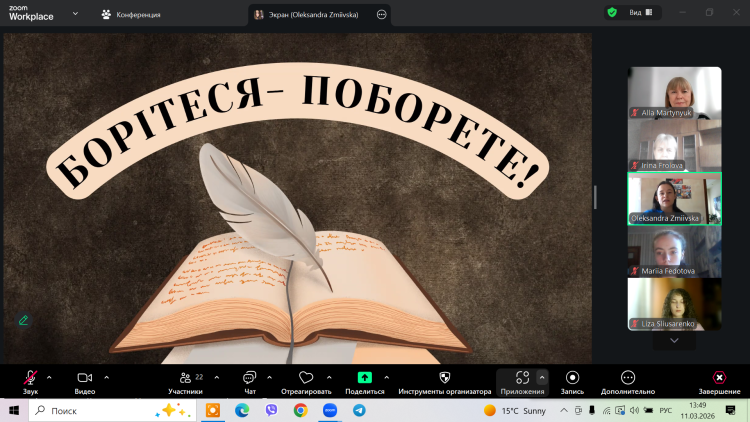Start recording with the Запись button

coord(572,382)
